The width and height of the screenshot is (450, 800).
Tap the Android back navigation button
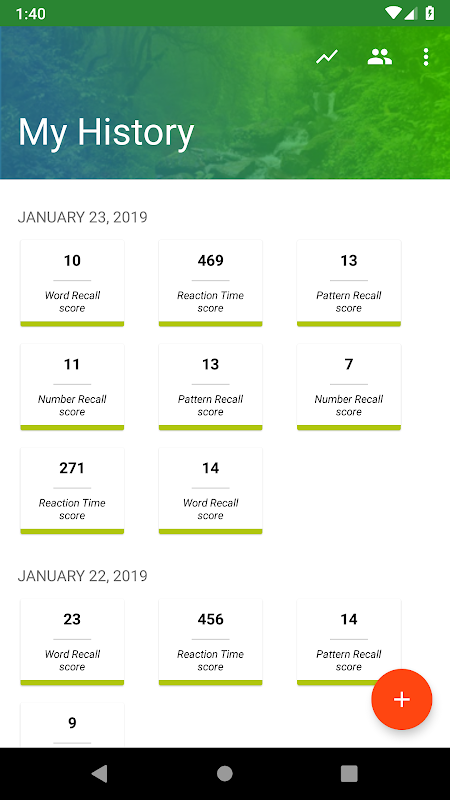[99, 773]
